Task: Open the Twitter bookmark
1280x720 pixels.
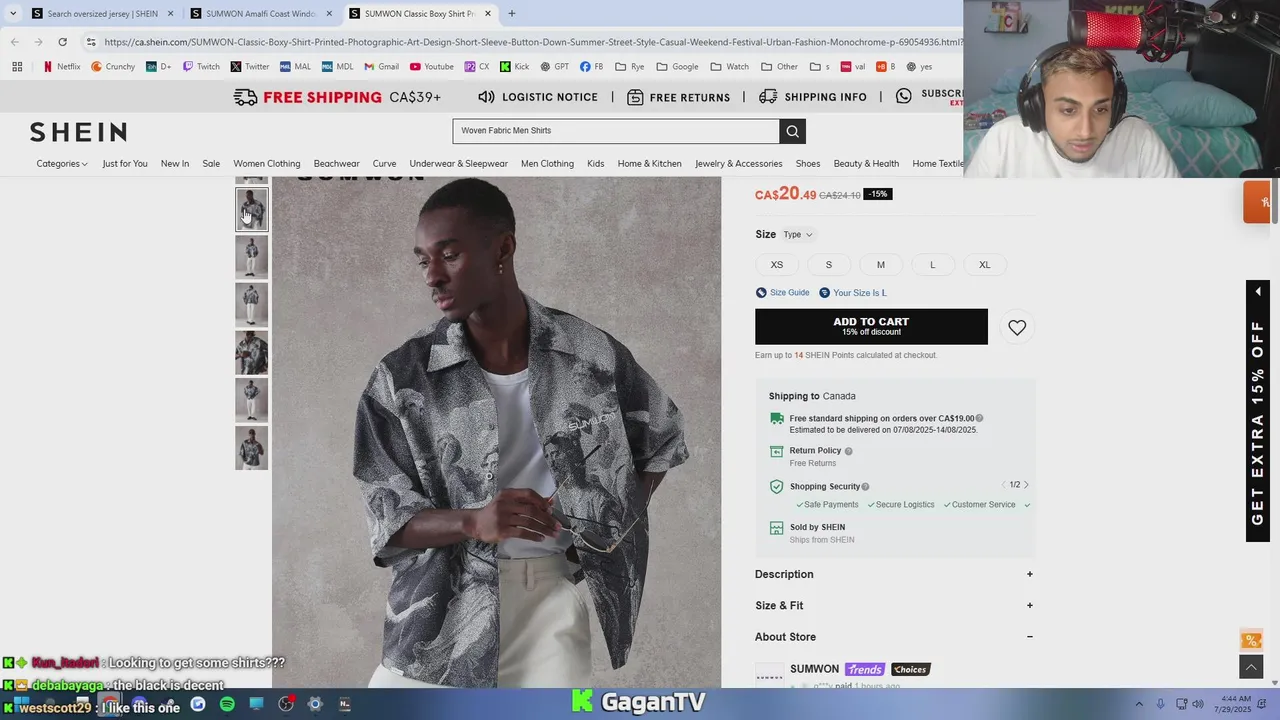Action: click(x=249, y=67)
